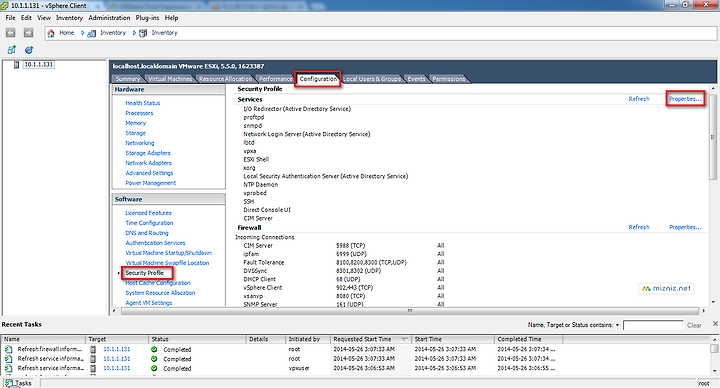Click the Inventory breadcrumb dropdown arrow

coord(134,33)
